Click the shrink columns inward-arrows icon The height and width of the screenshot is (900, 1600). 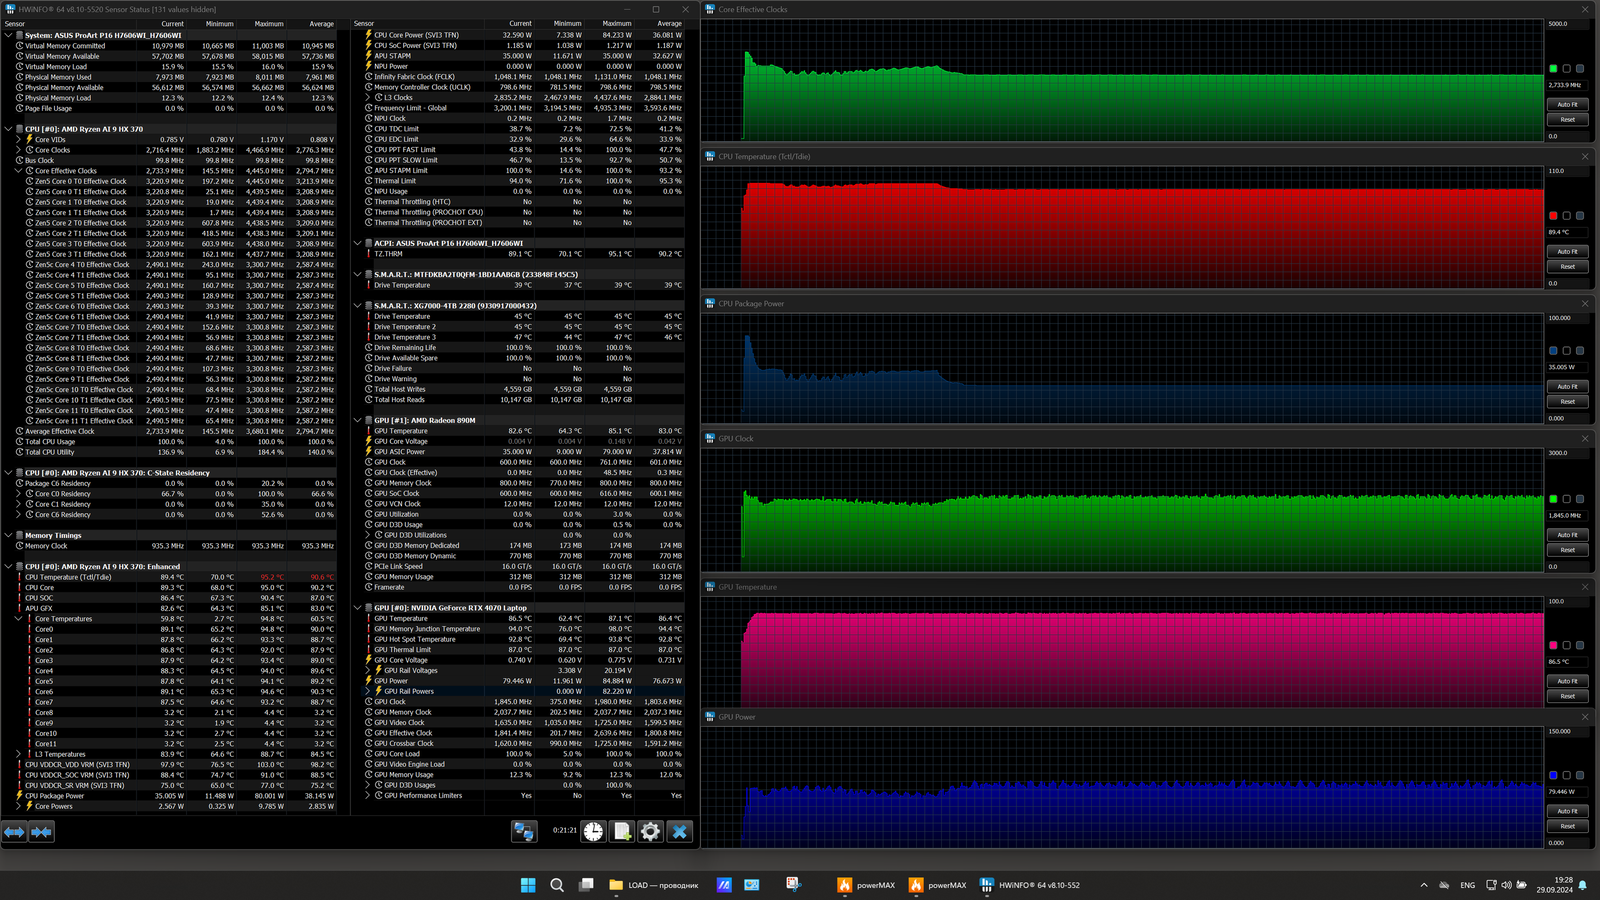(x=41, y=831)
